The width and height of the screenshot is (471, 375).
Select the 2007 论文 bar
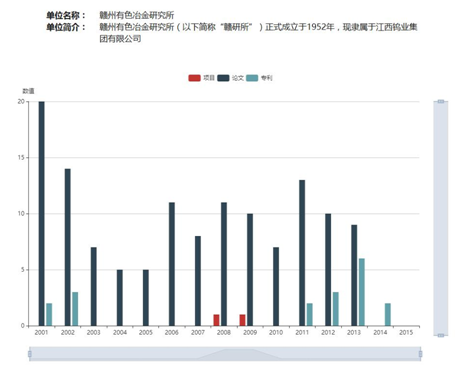[198, 281]
